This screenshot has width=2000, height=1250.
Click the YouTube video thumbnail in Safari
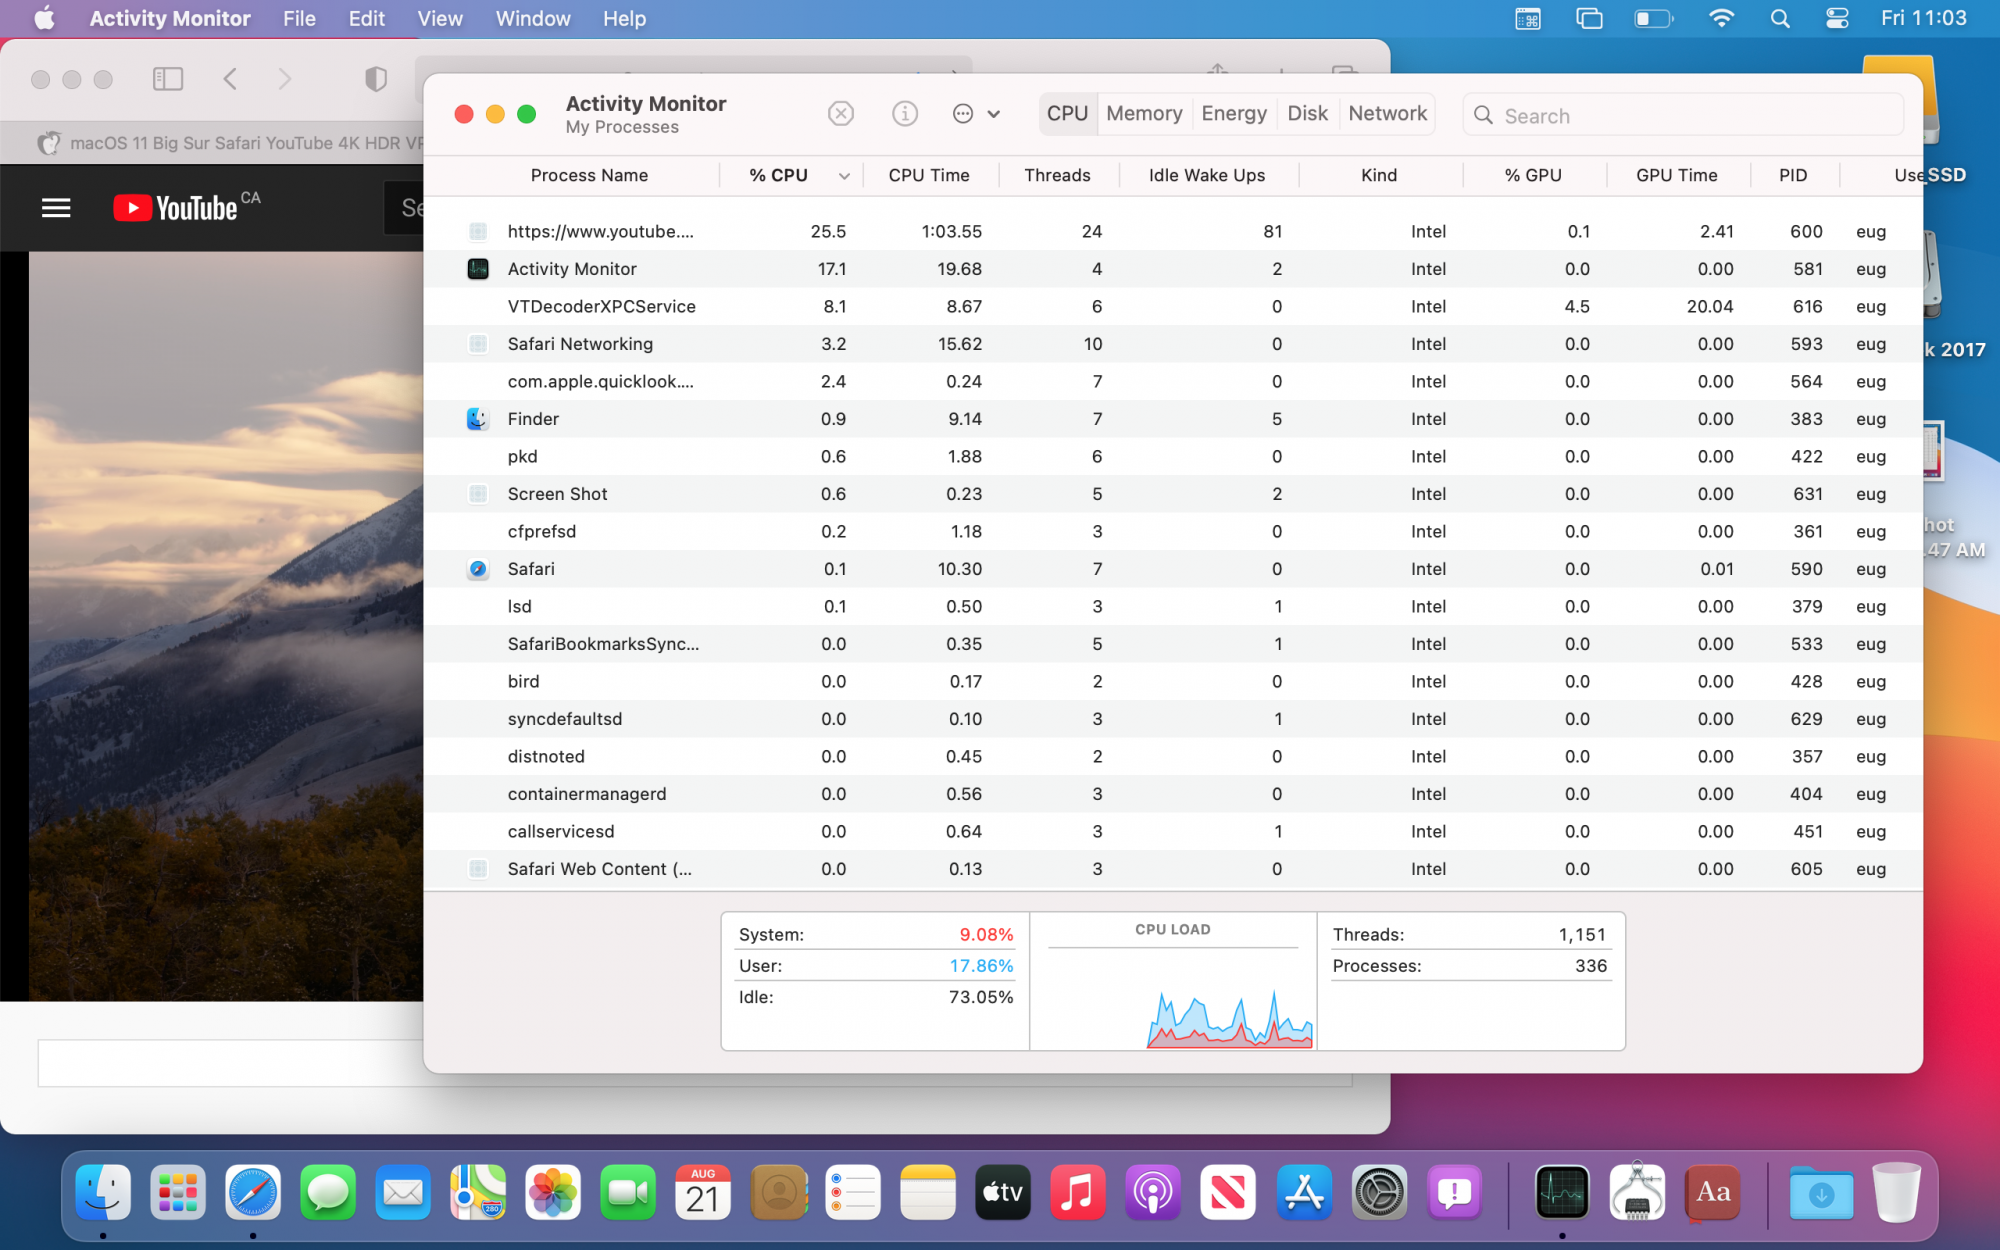(226, 626)
